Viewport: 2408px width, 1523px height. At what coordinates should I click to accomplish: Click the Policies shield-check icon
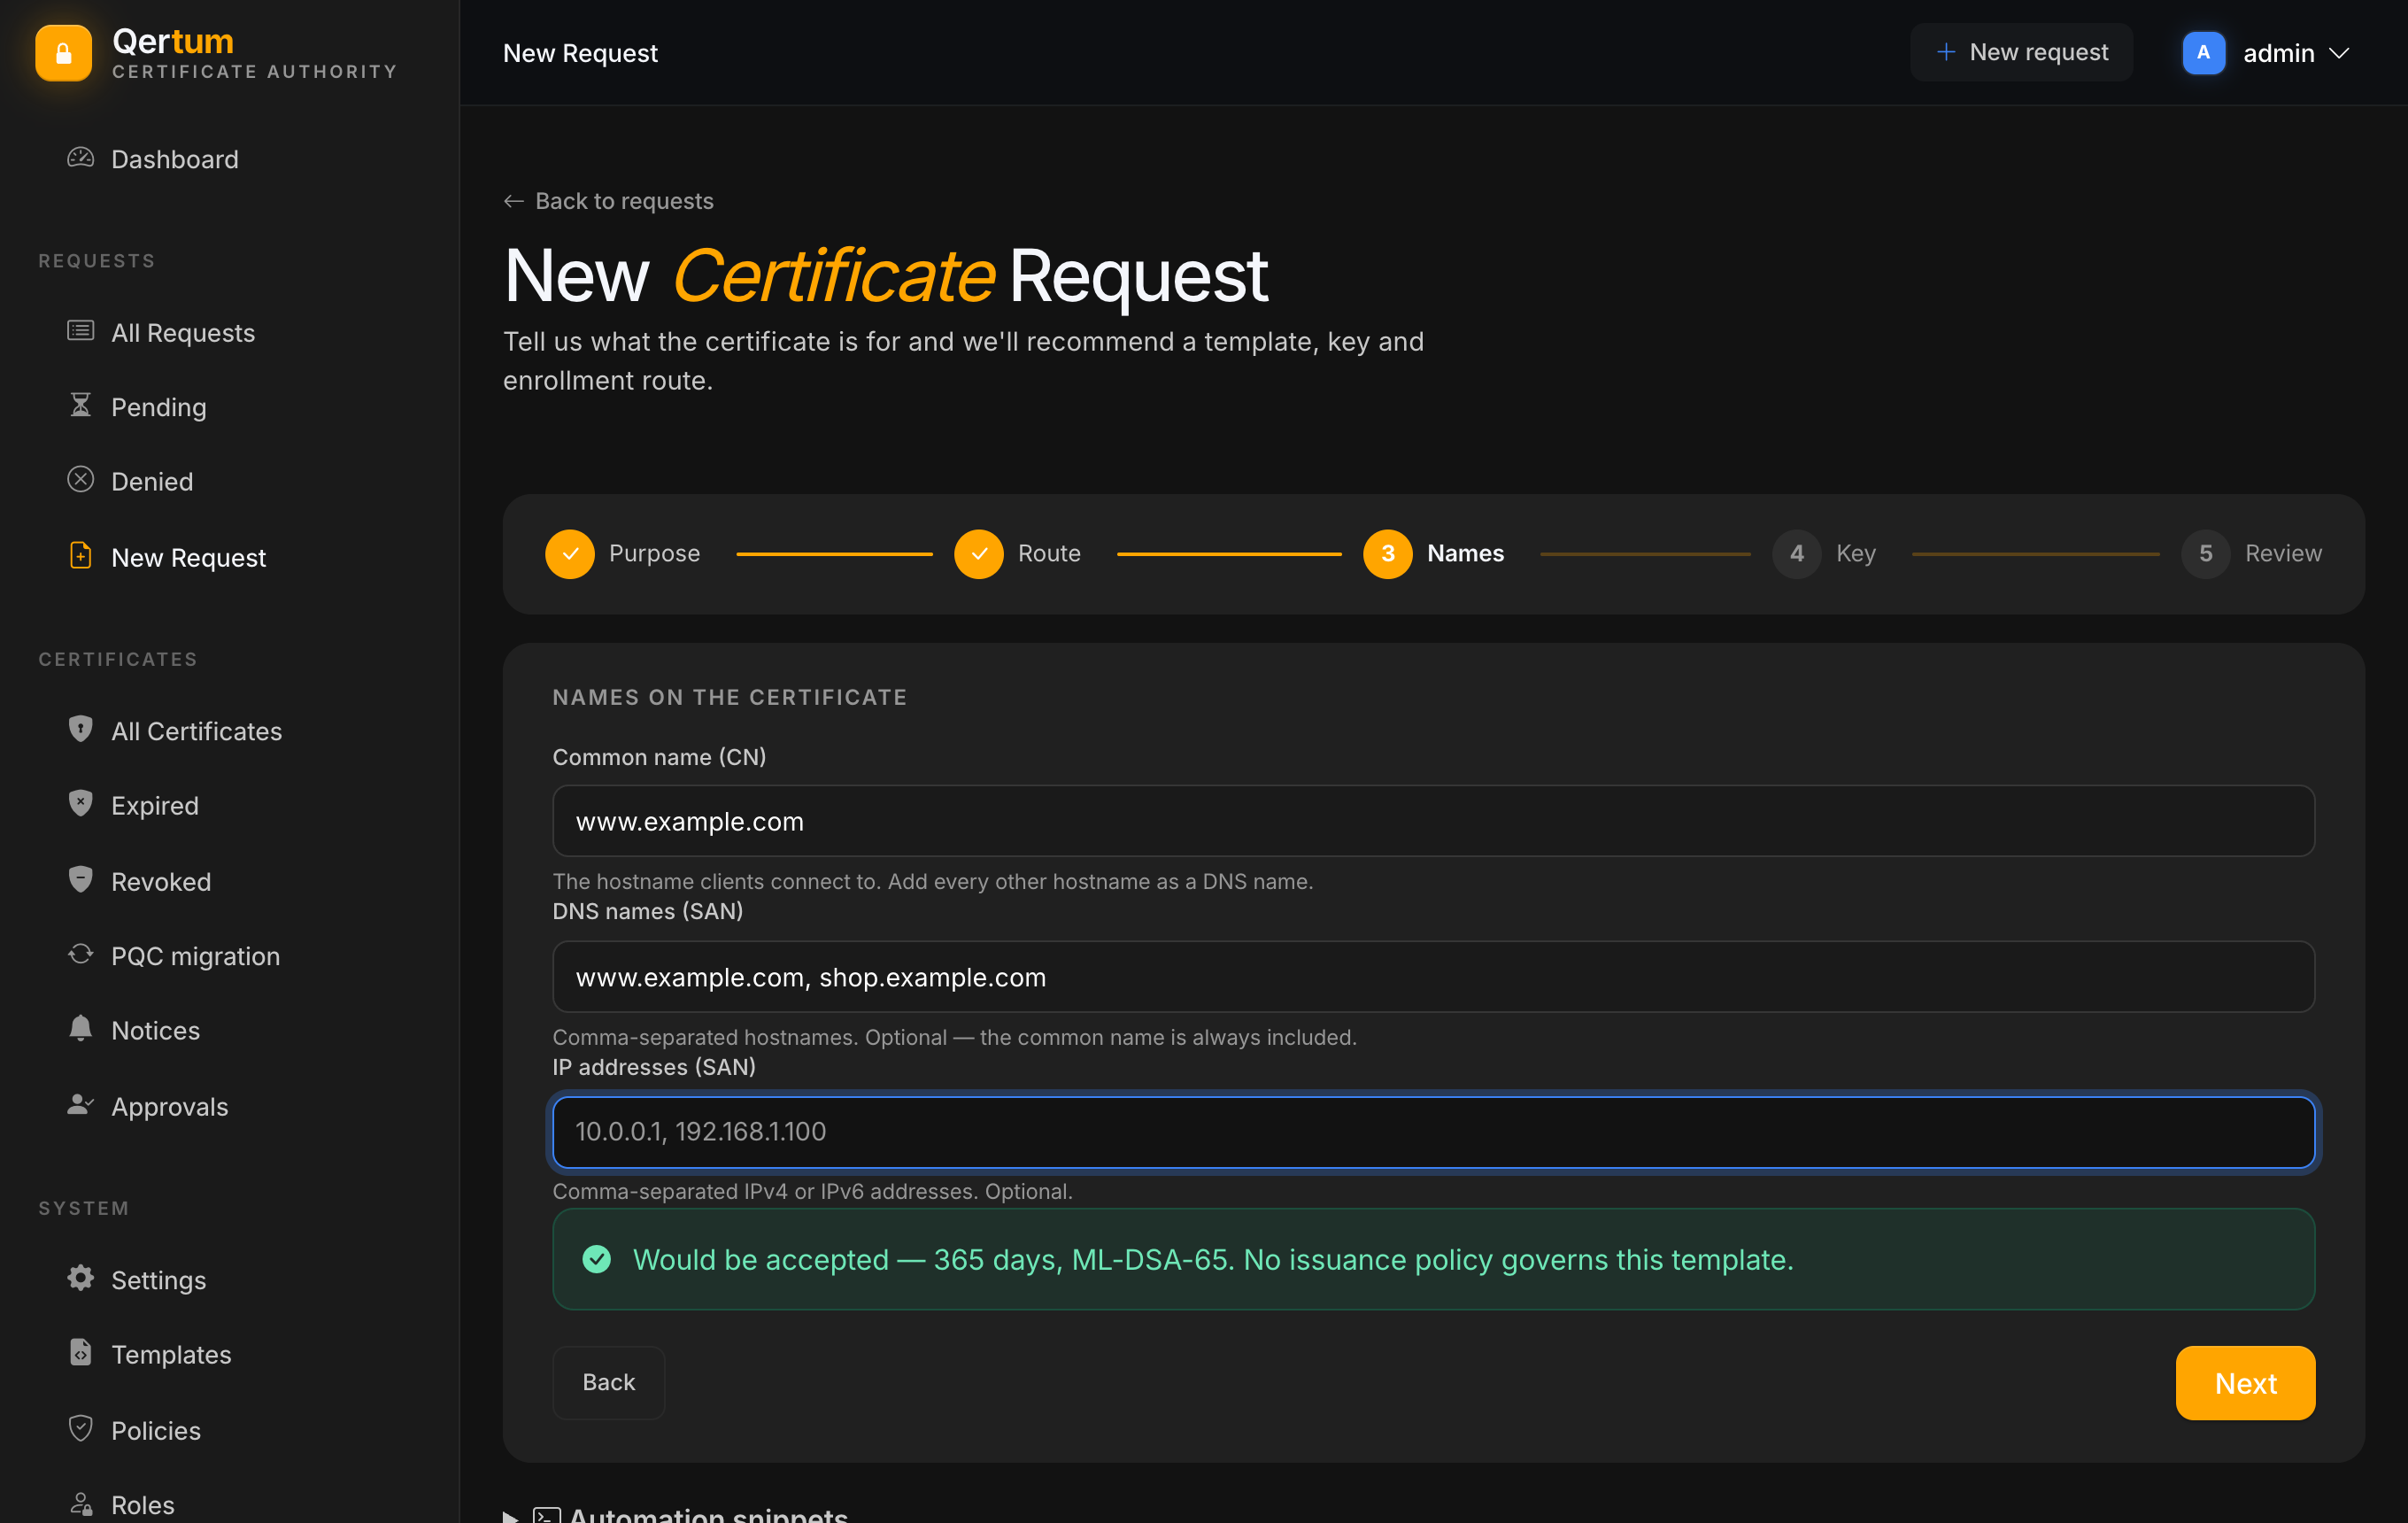(x=80, y=1428)
